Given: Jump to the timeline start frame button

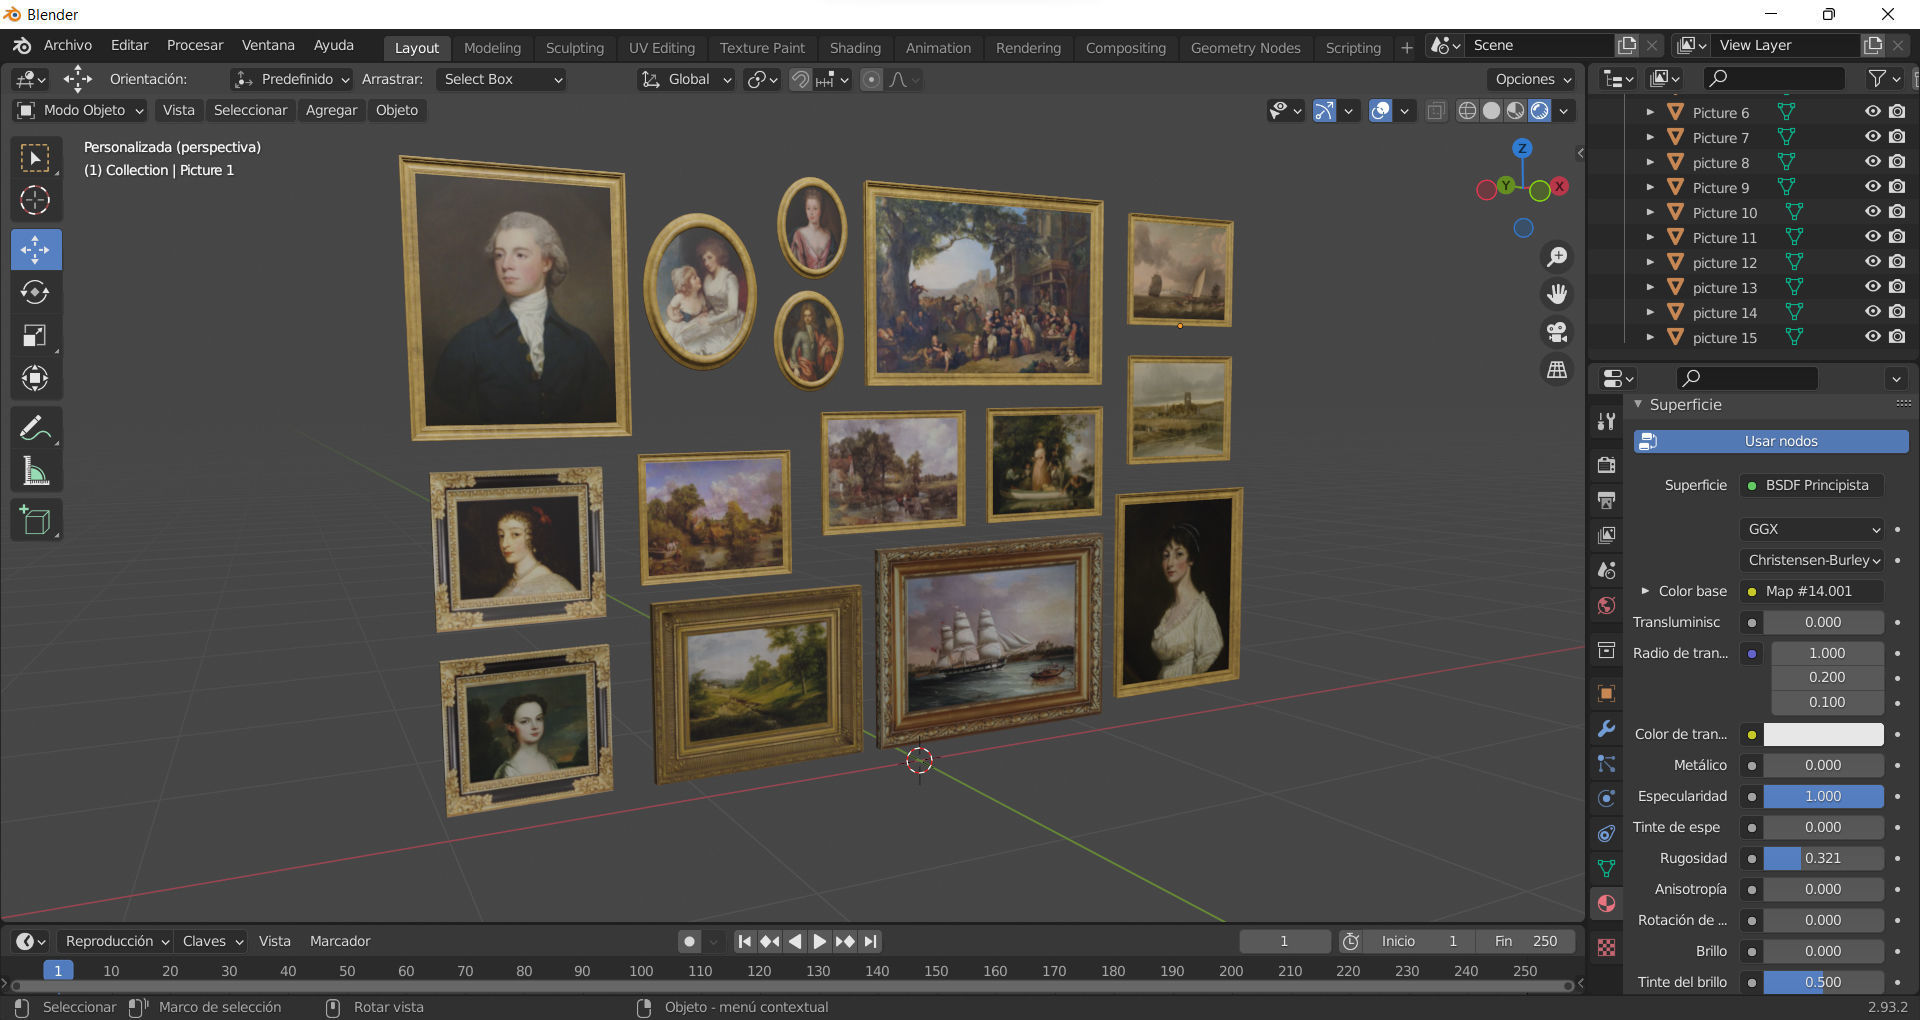Looking at the screenshot, I should pos(744,941).
